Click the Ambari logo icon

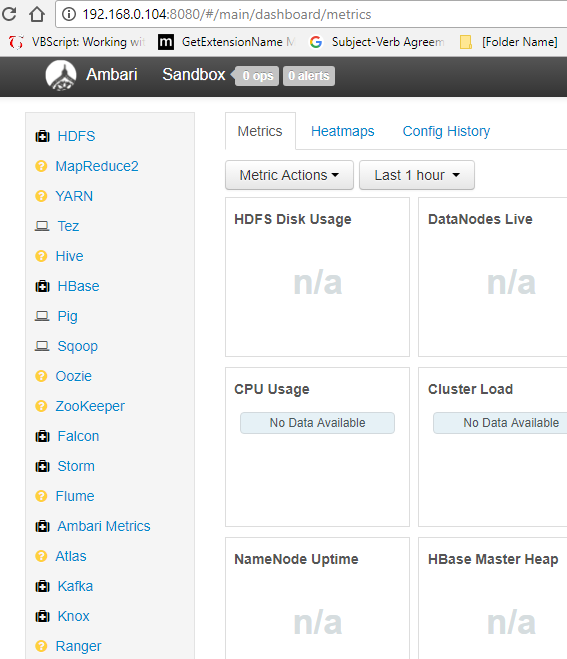61,75
